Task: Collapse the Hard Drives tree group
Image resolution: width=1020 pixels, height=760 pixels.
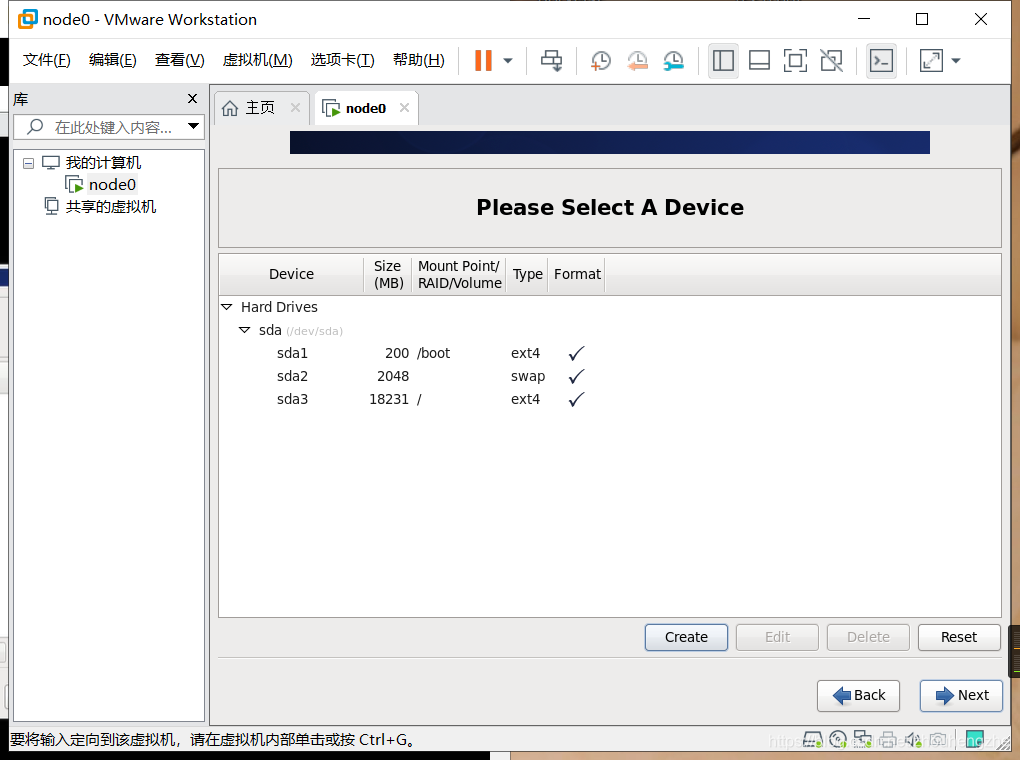Action: [227, 306]
